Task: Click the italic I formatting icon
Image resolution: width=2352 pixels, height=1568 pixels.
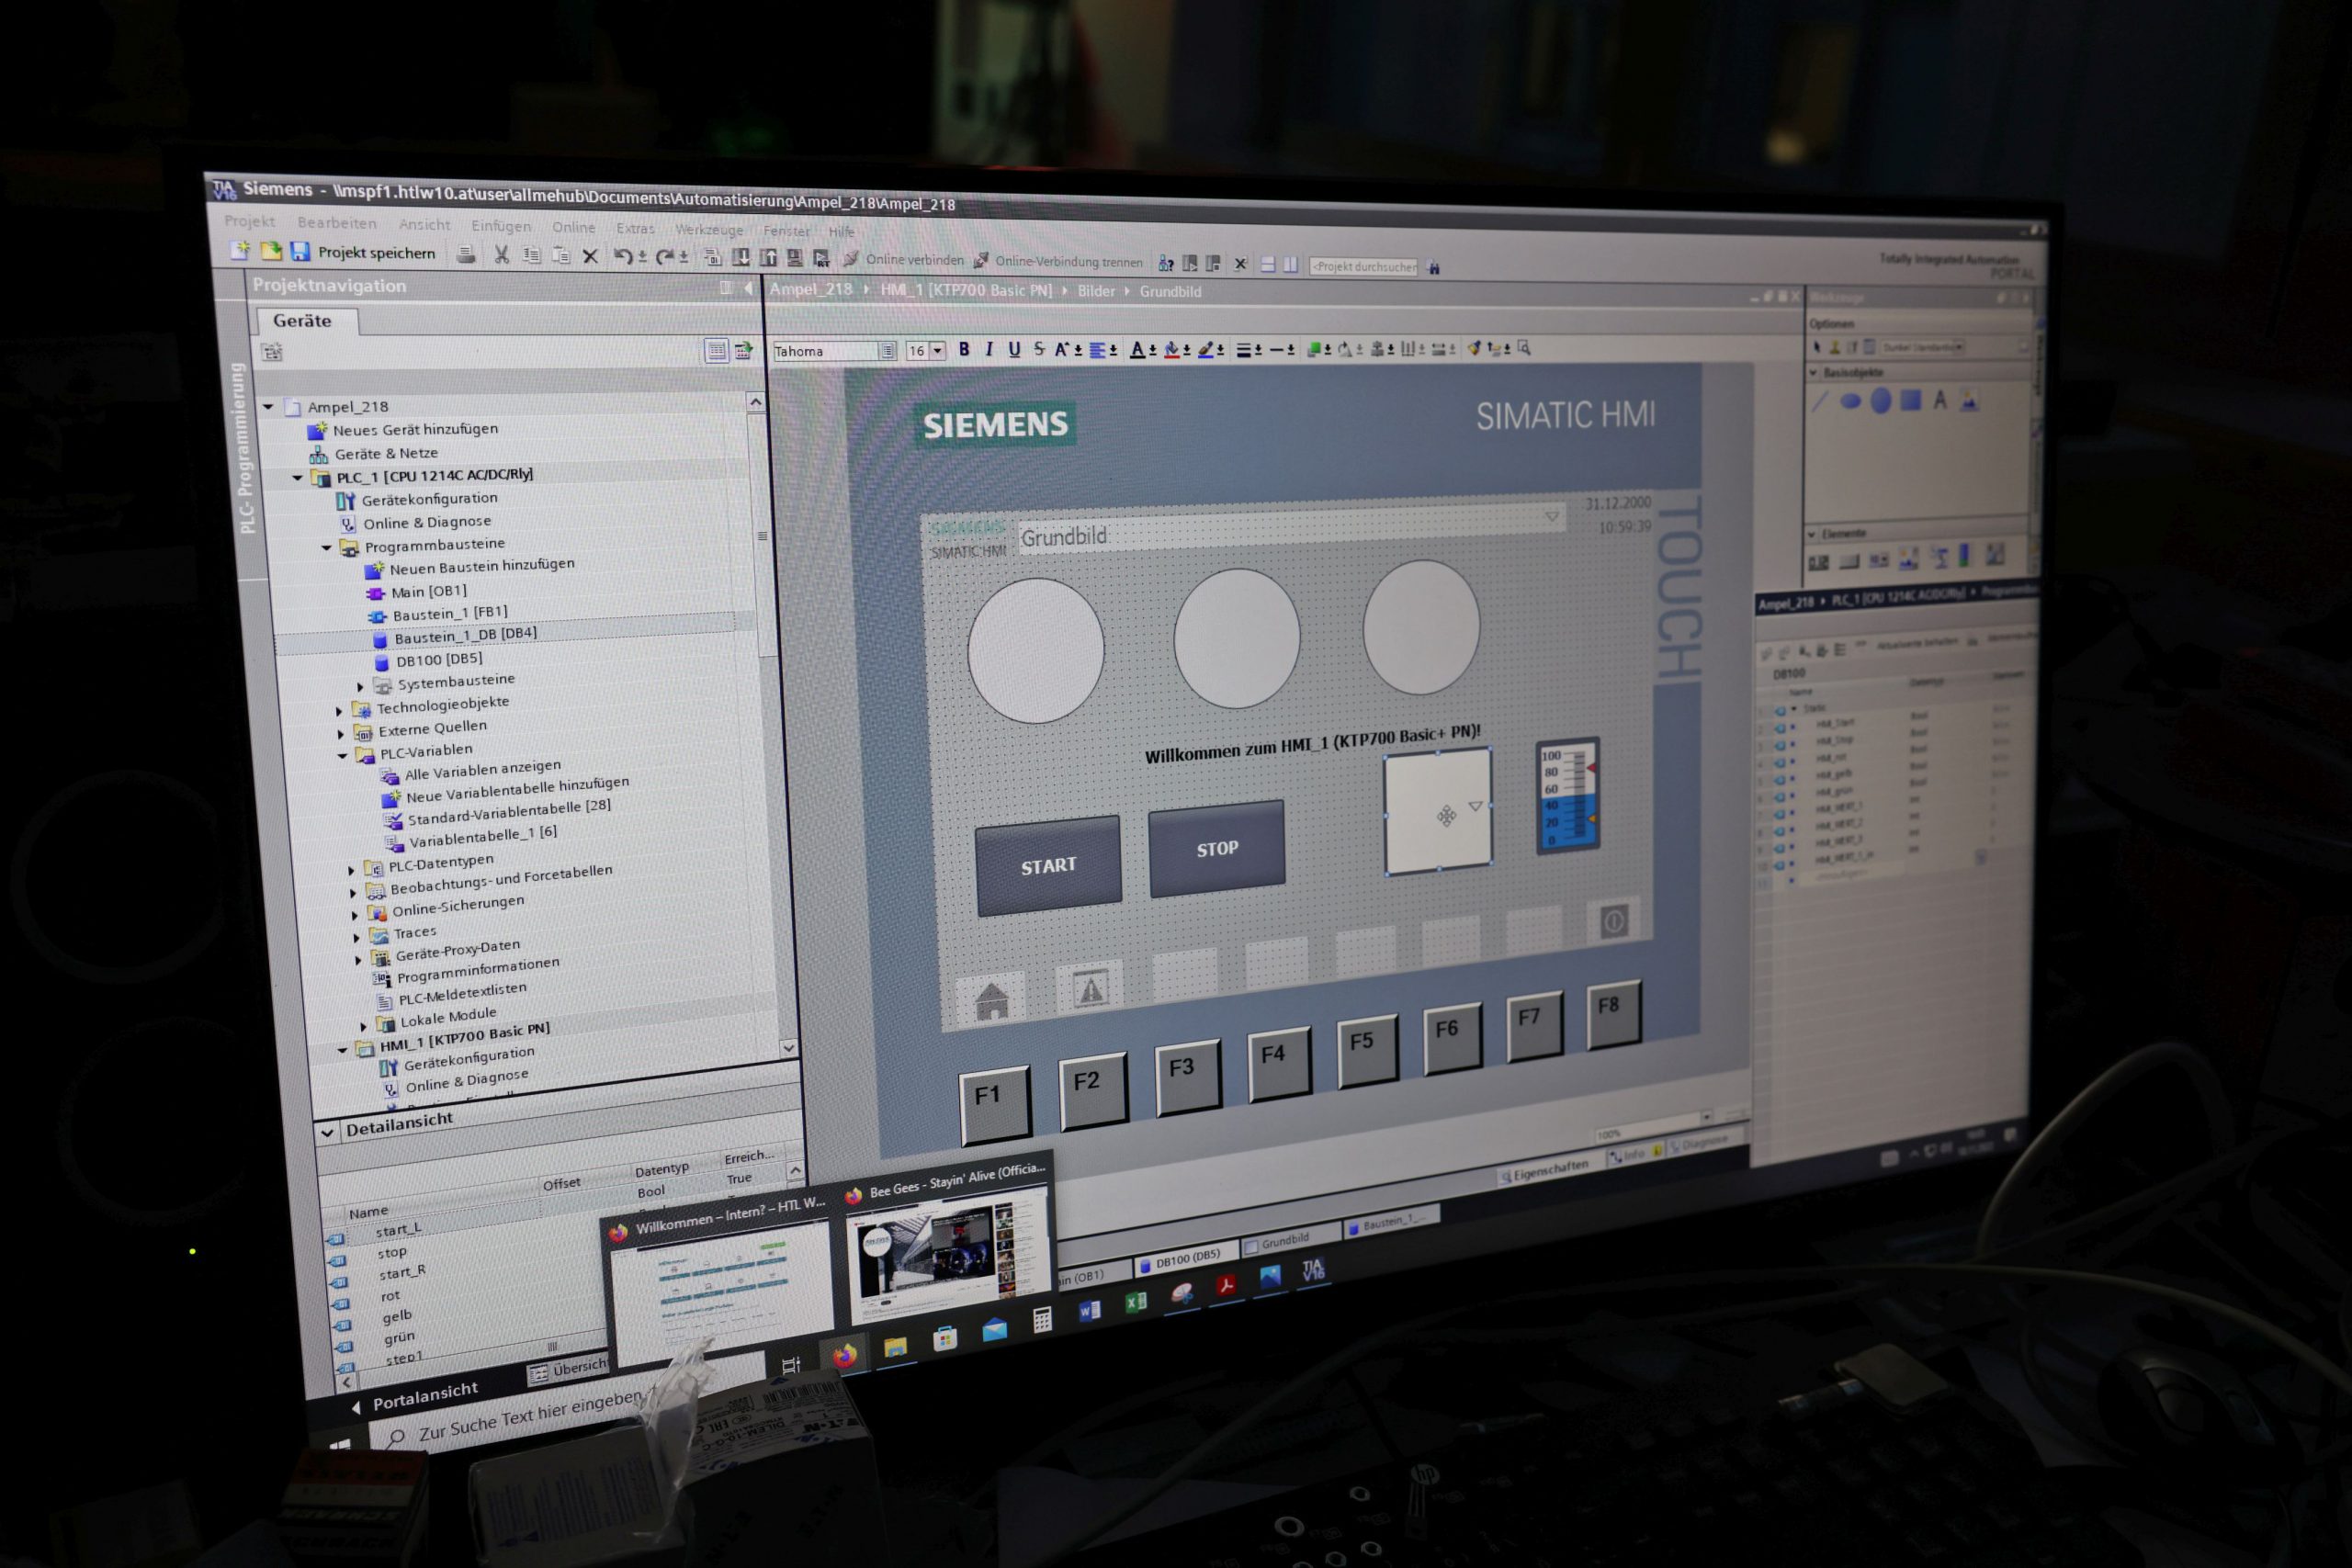Action: [x=989, y=349]
